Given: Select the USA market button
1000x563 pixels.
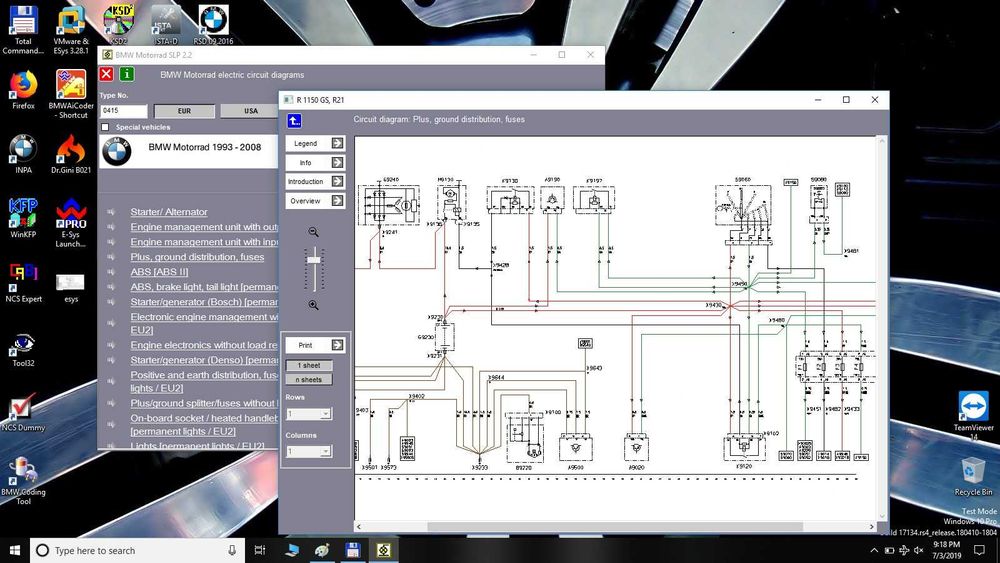Looking at the screenshot, I should (249, 111).
